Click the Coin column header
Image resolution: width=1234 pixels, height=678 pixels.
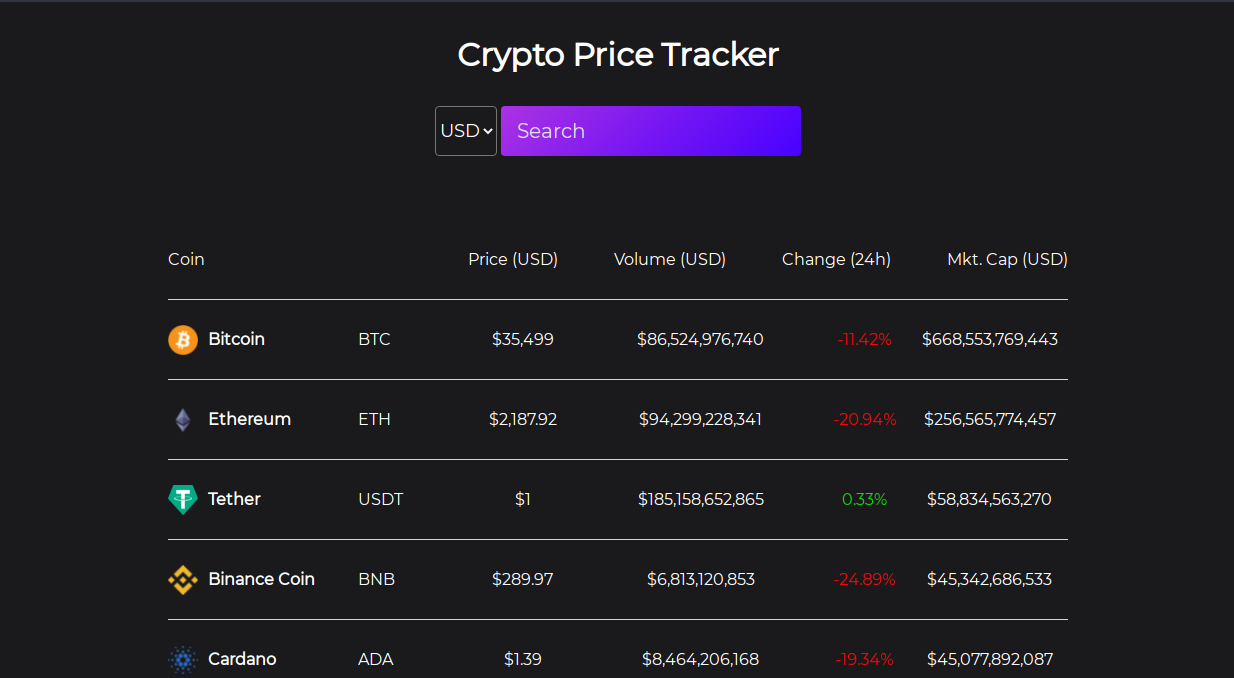pyautogui.click(x=186, y=259)
